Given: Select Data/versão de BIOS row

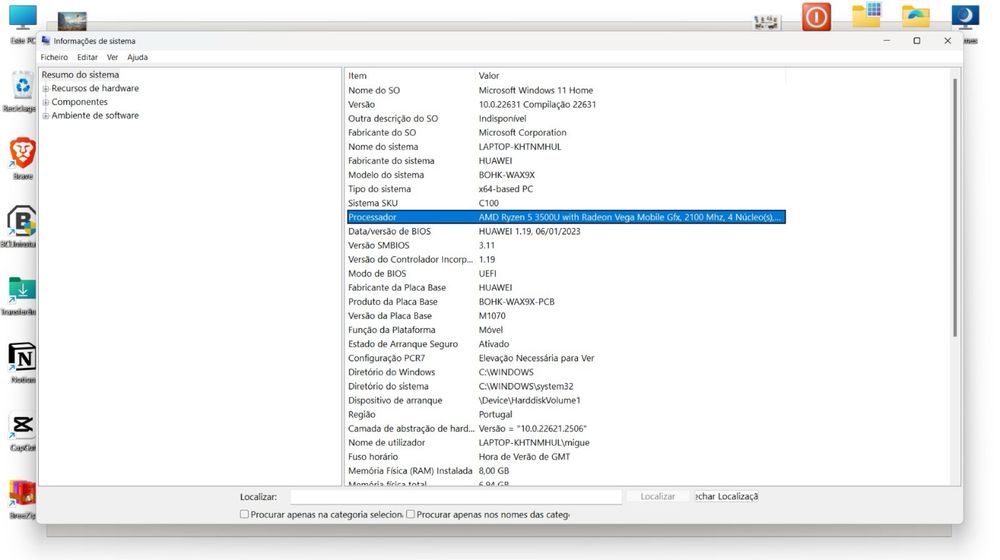Looking at the screenshot, I should click(566, 232).
